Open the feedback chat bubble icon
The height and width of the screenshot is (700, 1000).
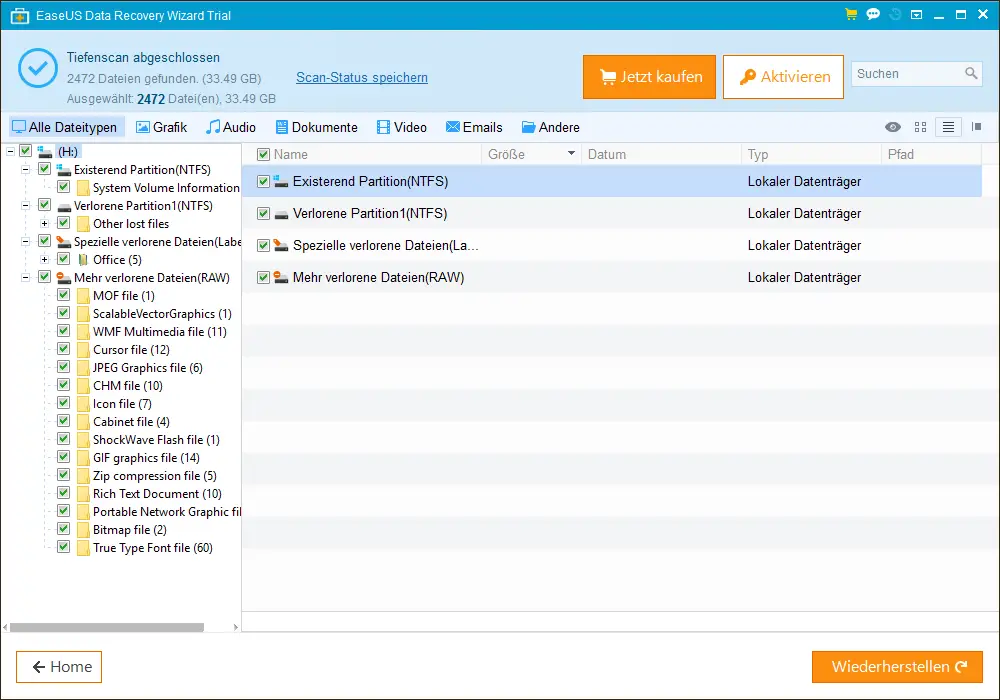[873, 14]
